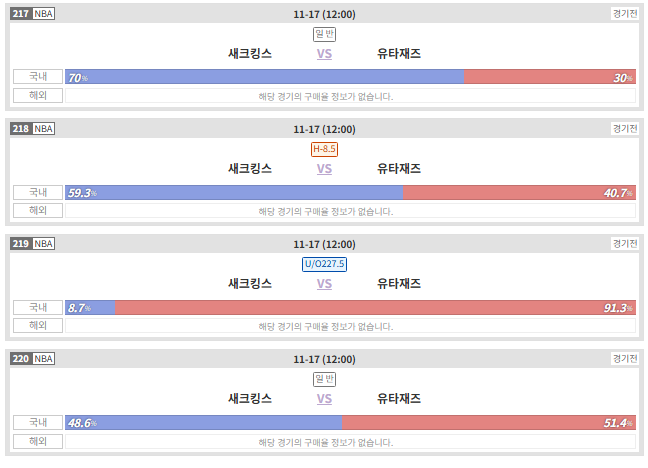Screen dimensions: 648x468
Task: Click the 48.6% blue bar in match 220
Action: click(x=204, y=423)
